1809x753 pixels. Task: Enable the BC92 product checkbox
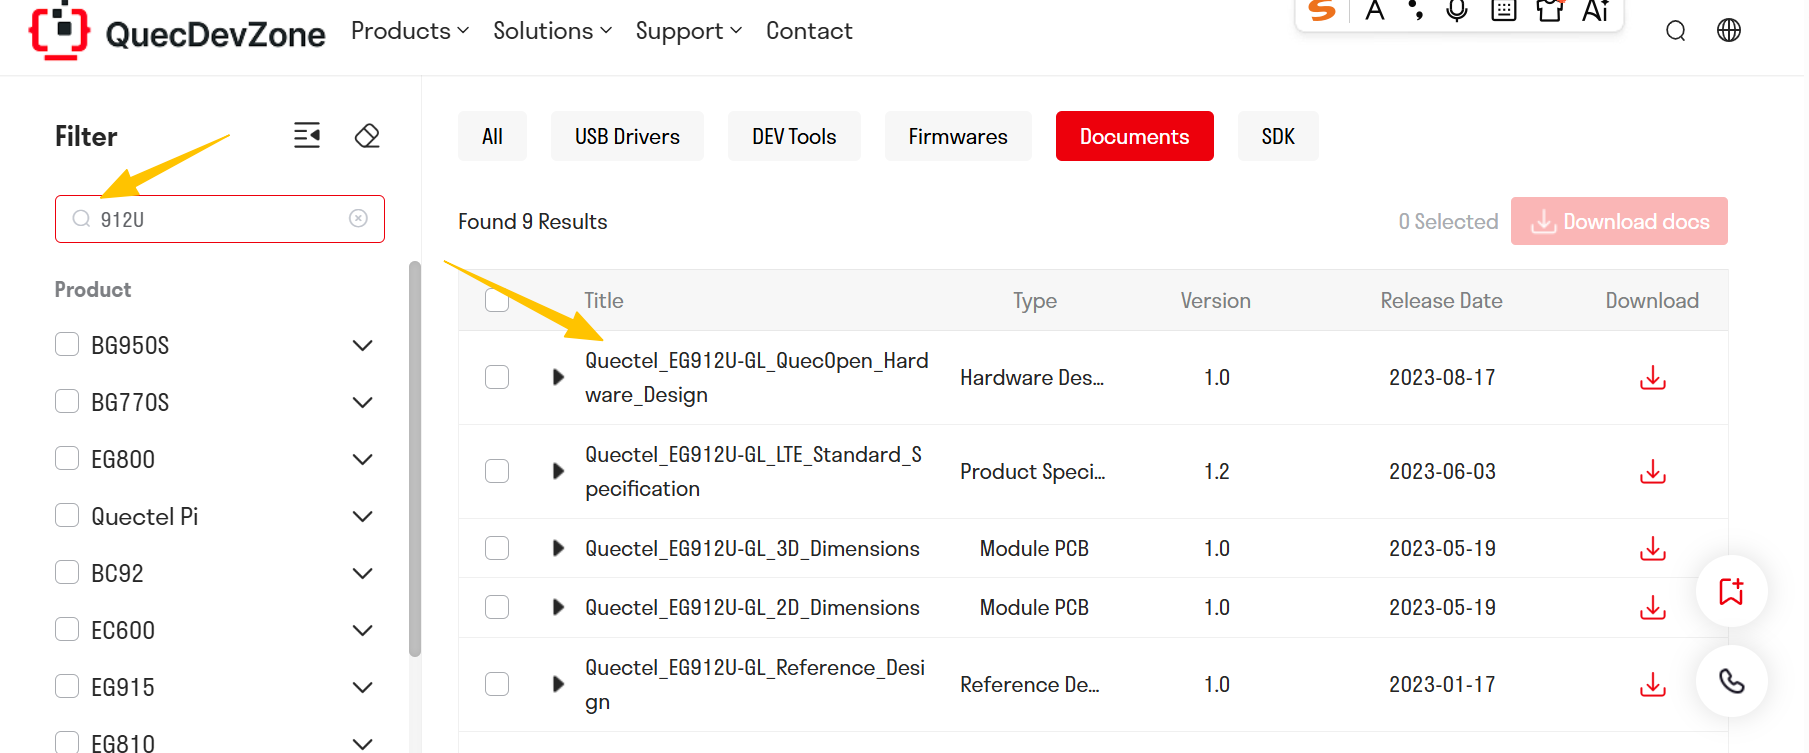pyautogui.click(x=67, y=573)
